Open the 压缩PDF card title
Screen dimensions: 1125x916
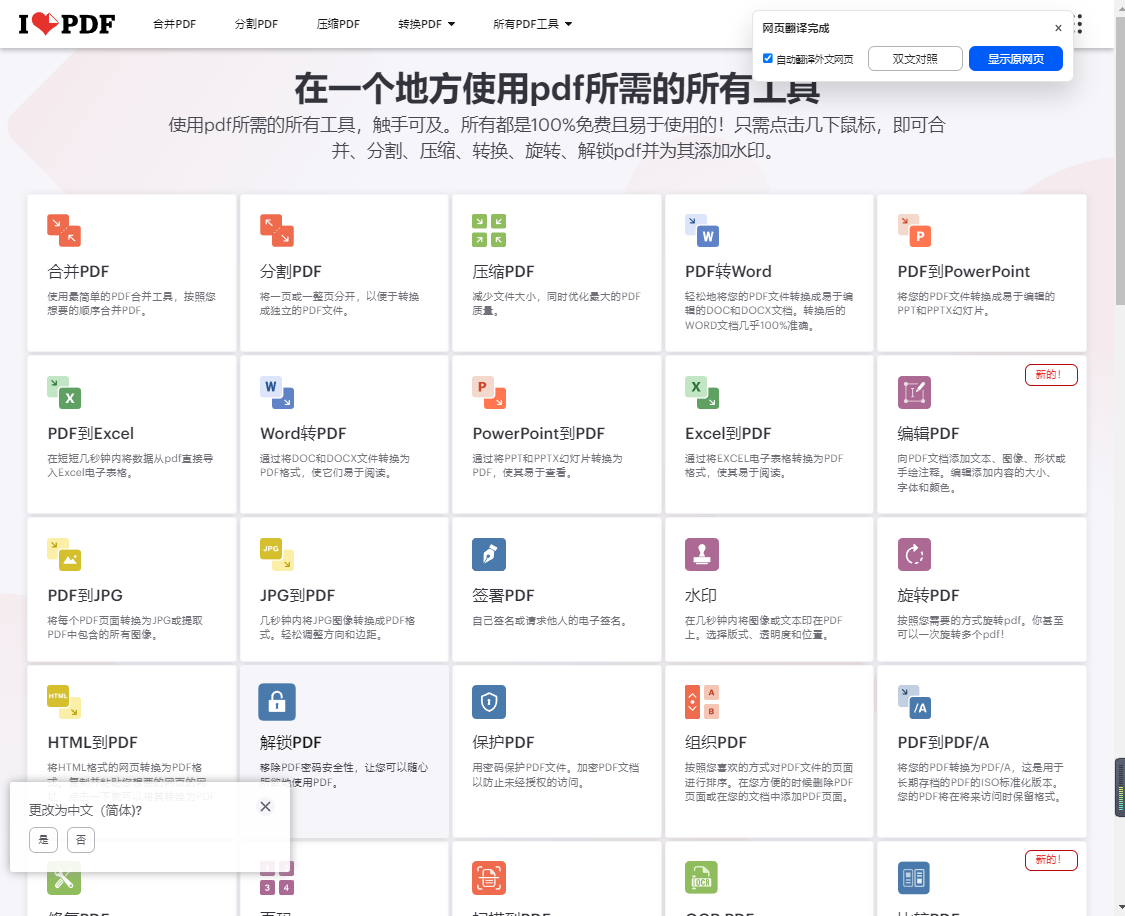[x=503, y=272]
